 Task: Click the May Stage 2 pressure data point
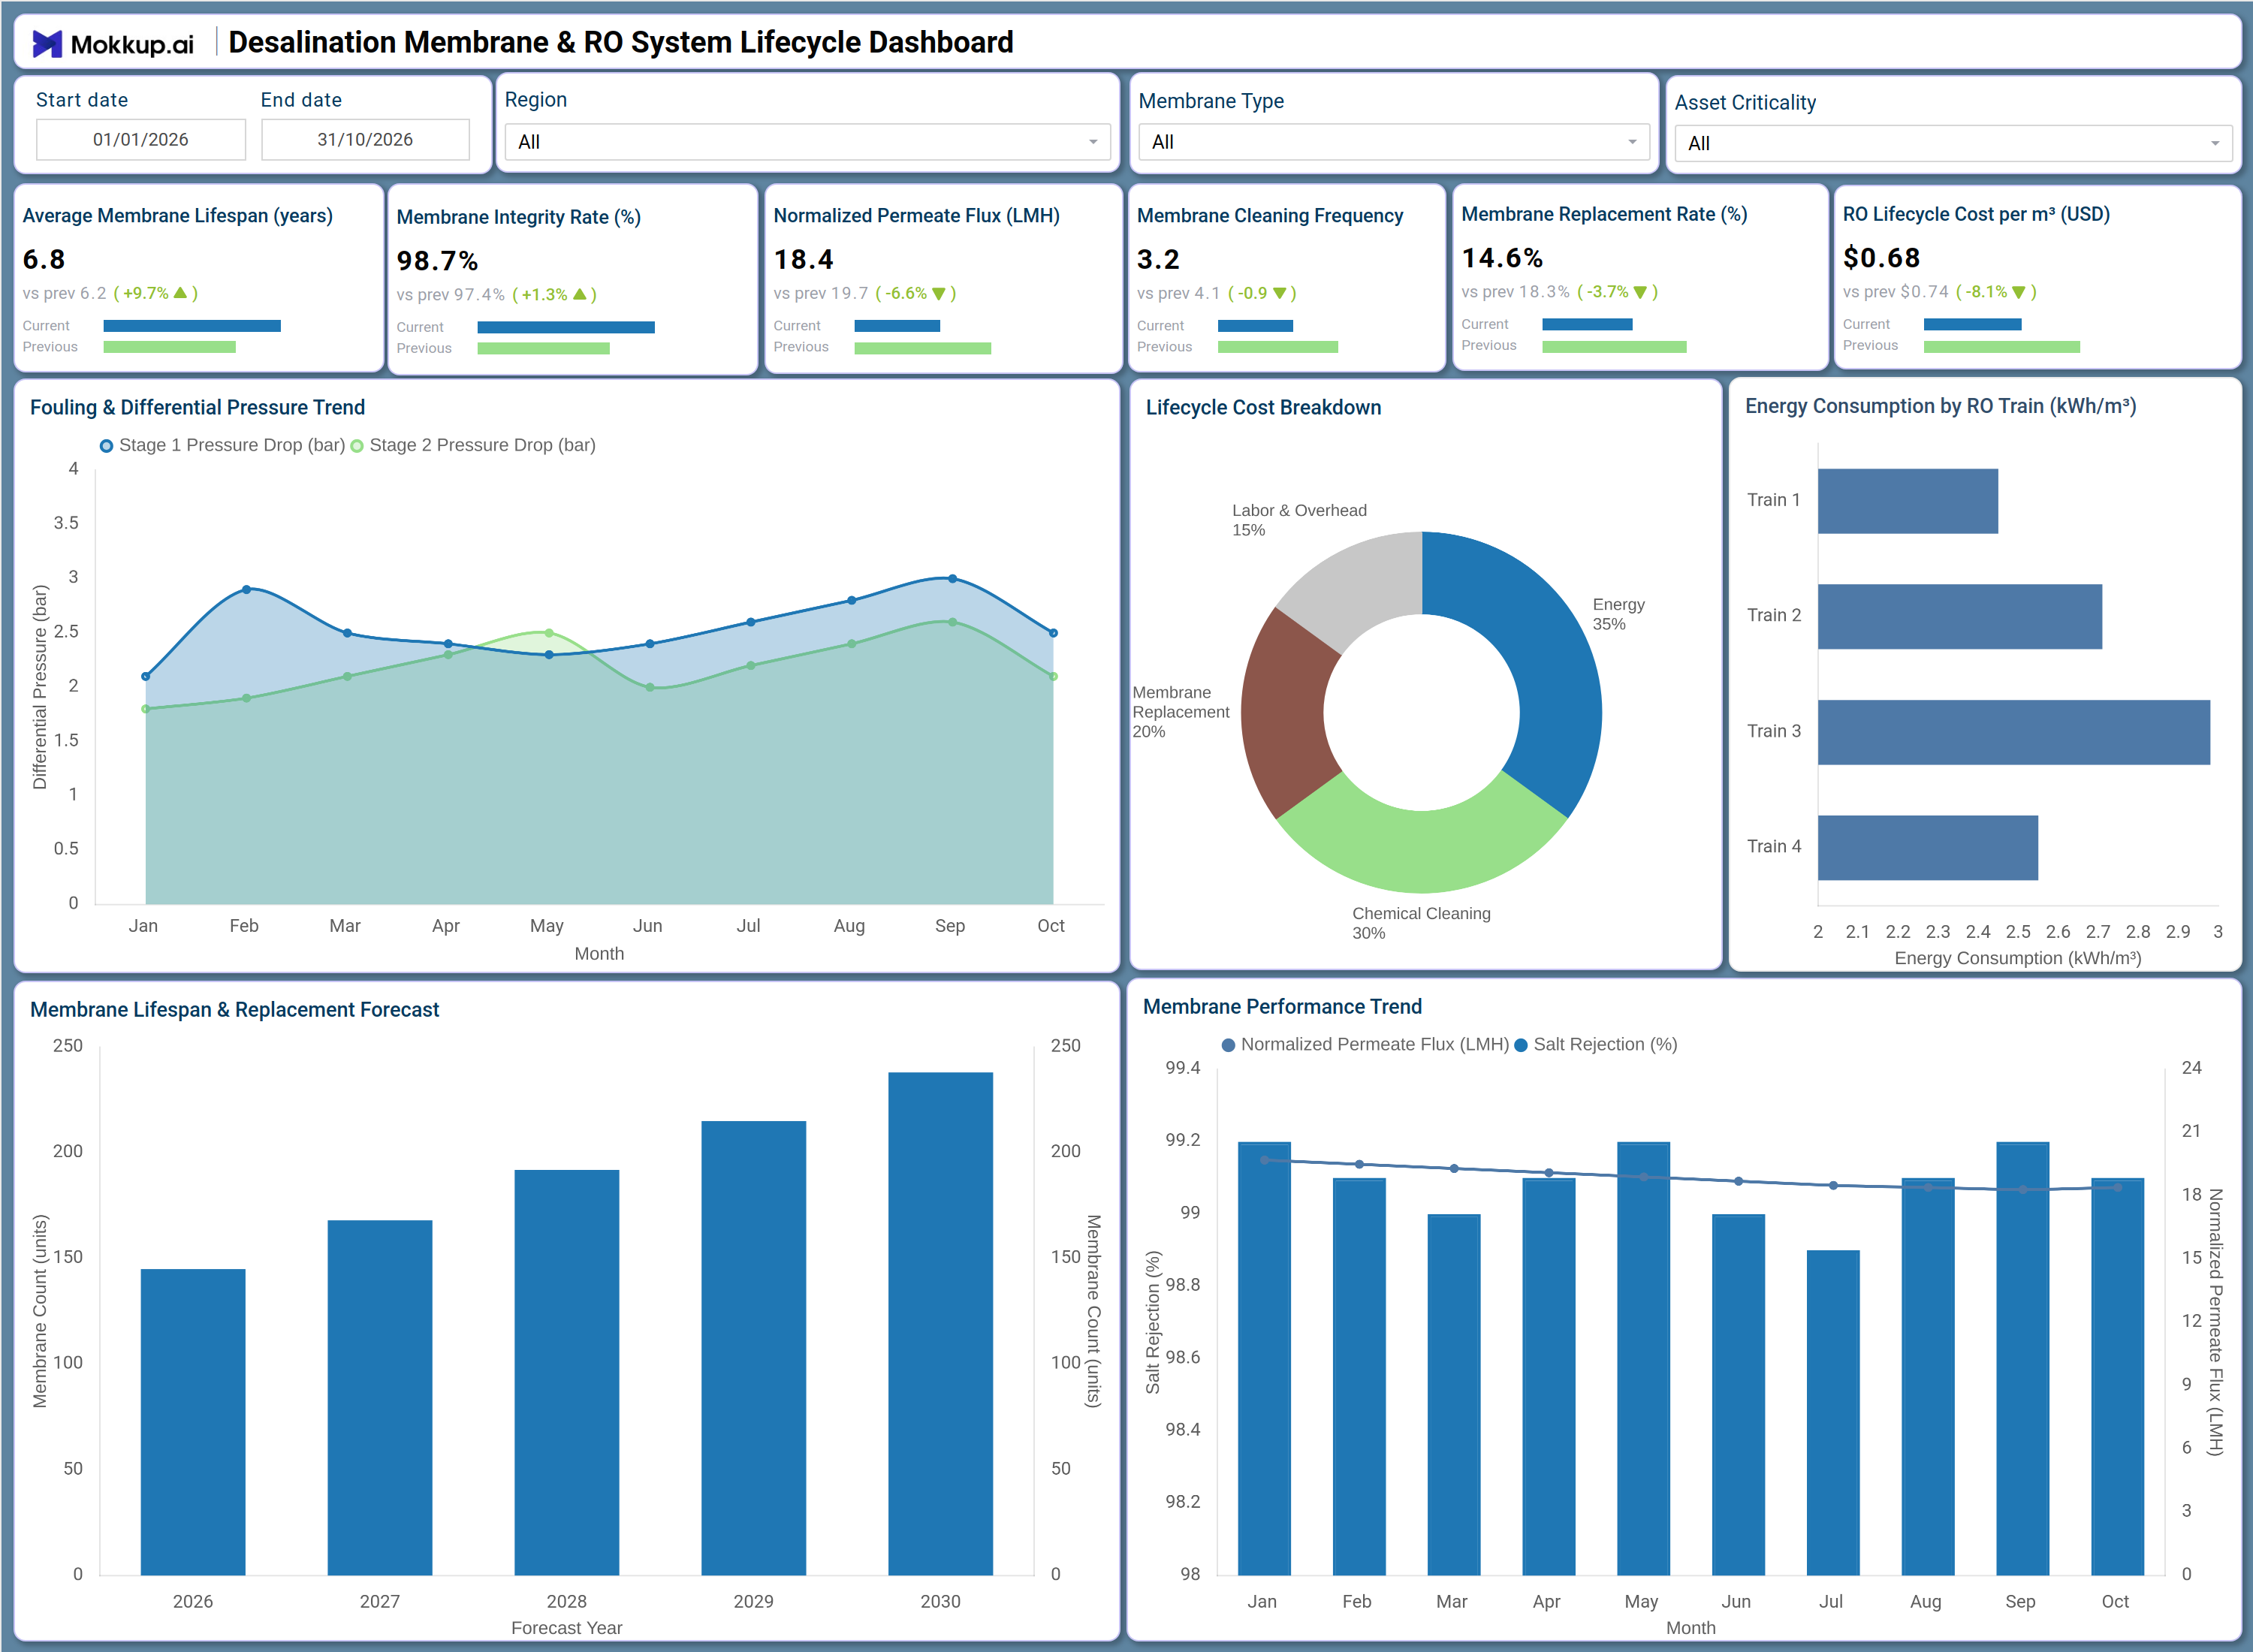pyautogui.click(x=549, y=633)
